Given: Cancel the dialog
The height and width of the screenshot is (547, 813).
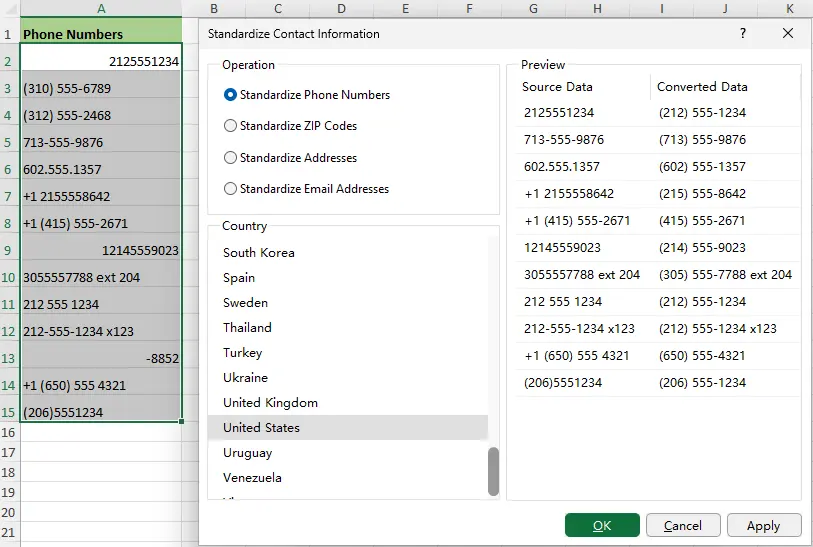Looking at the screenshot, I should pyautogui.click(x=683, y=525).
